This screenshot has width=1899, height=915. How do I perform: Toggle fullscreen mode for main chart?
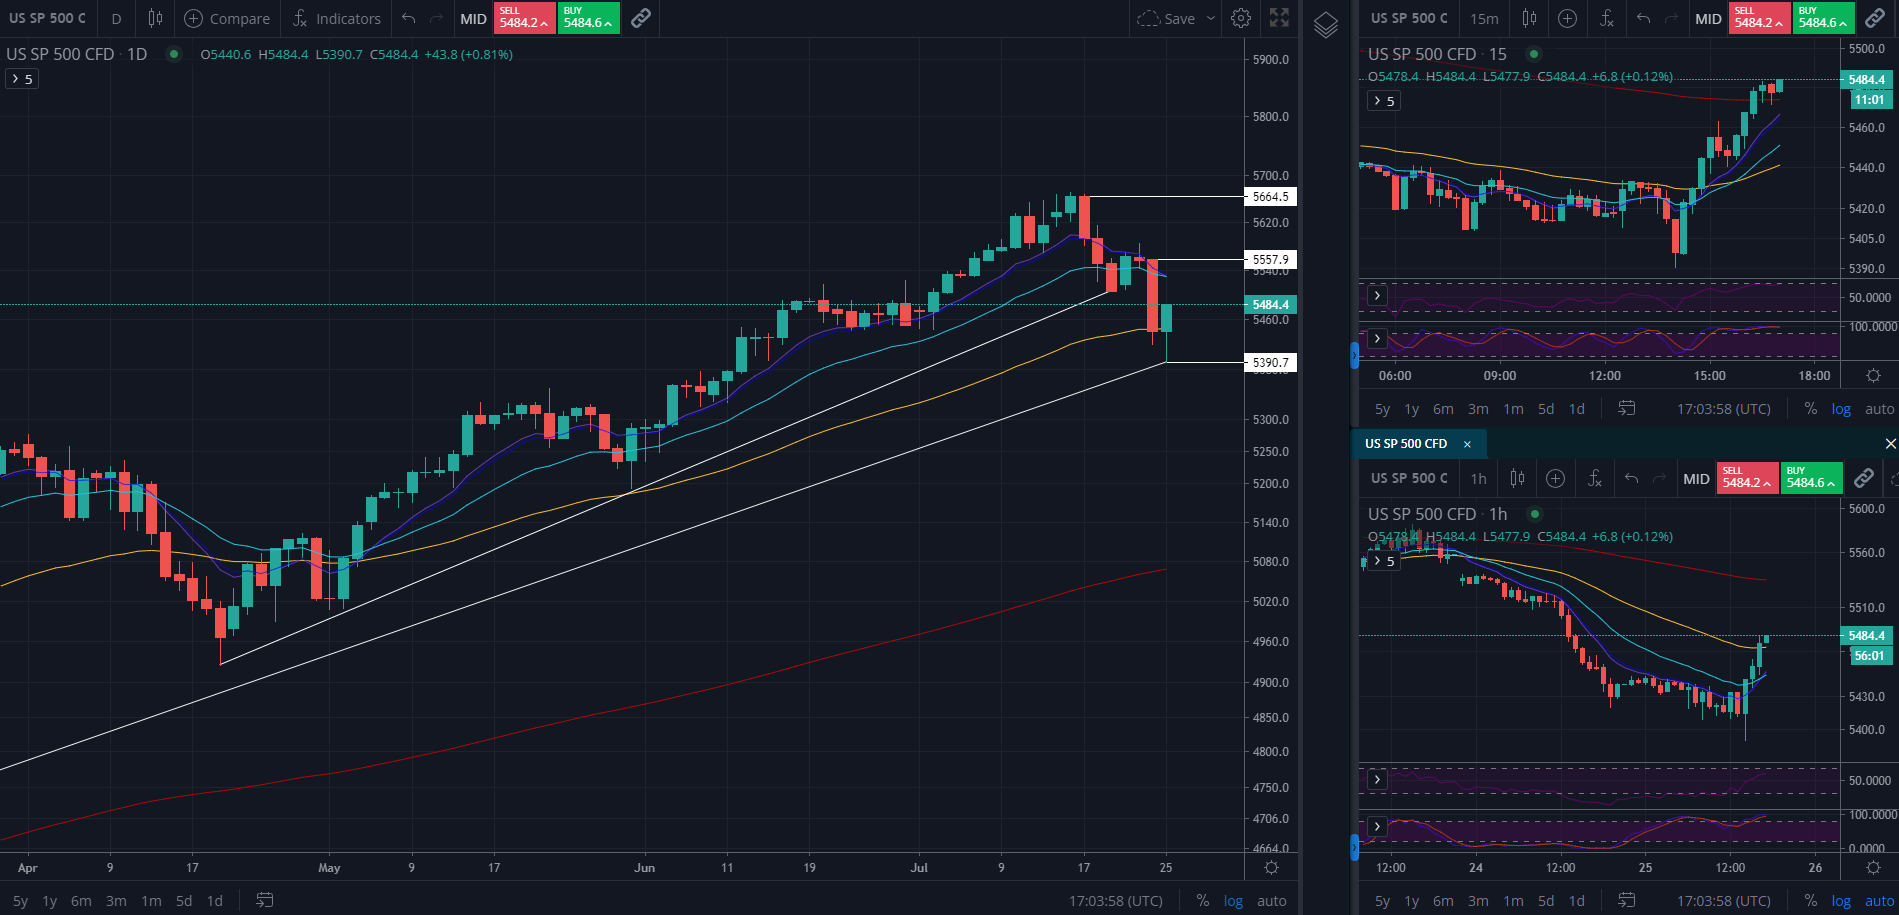click(1279, 18)
